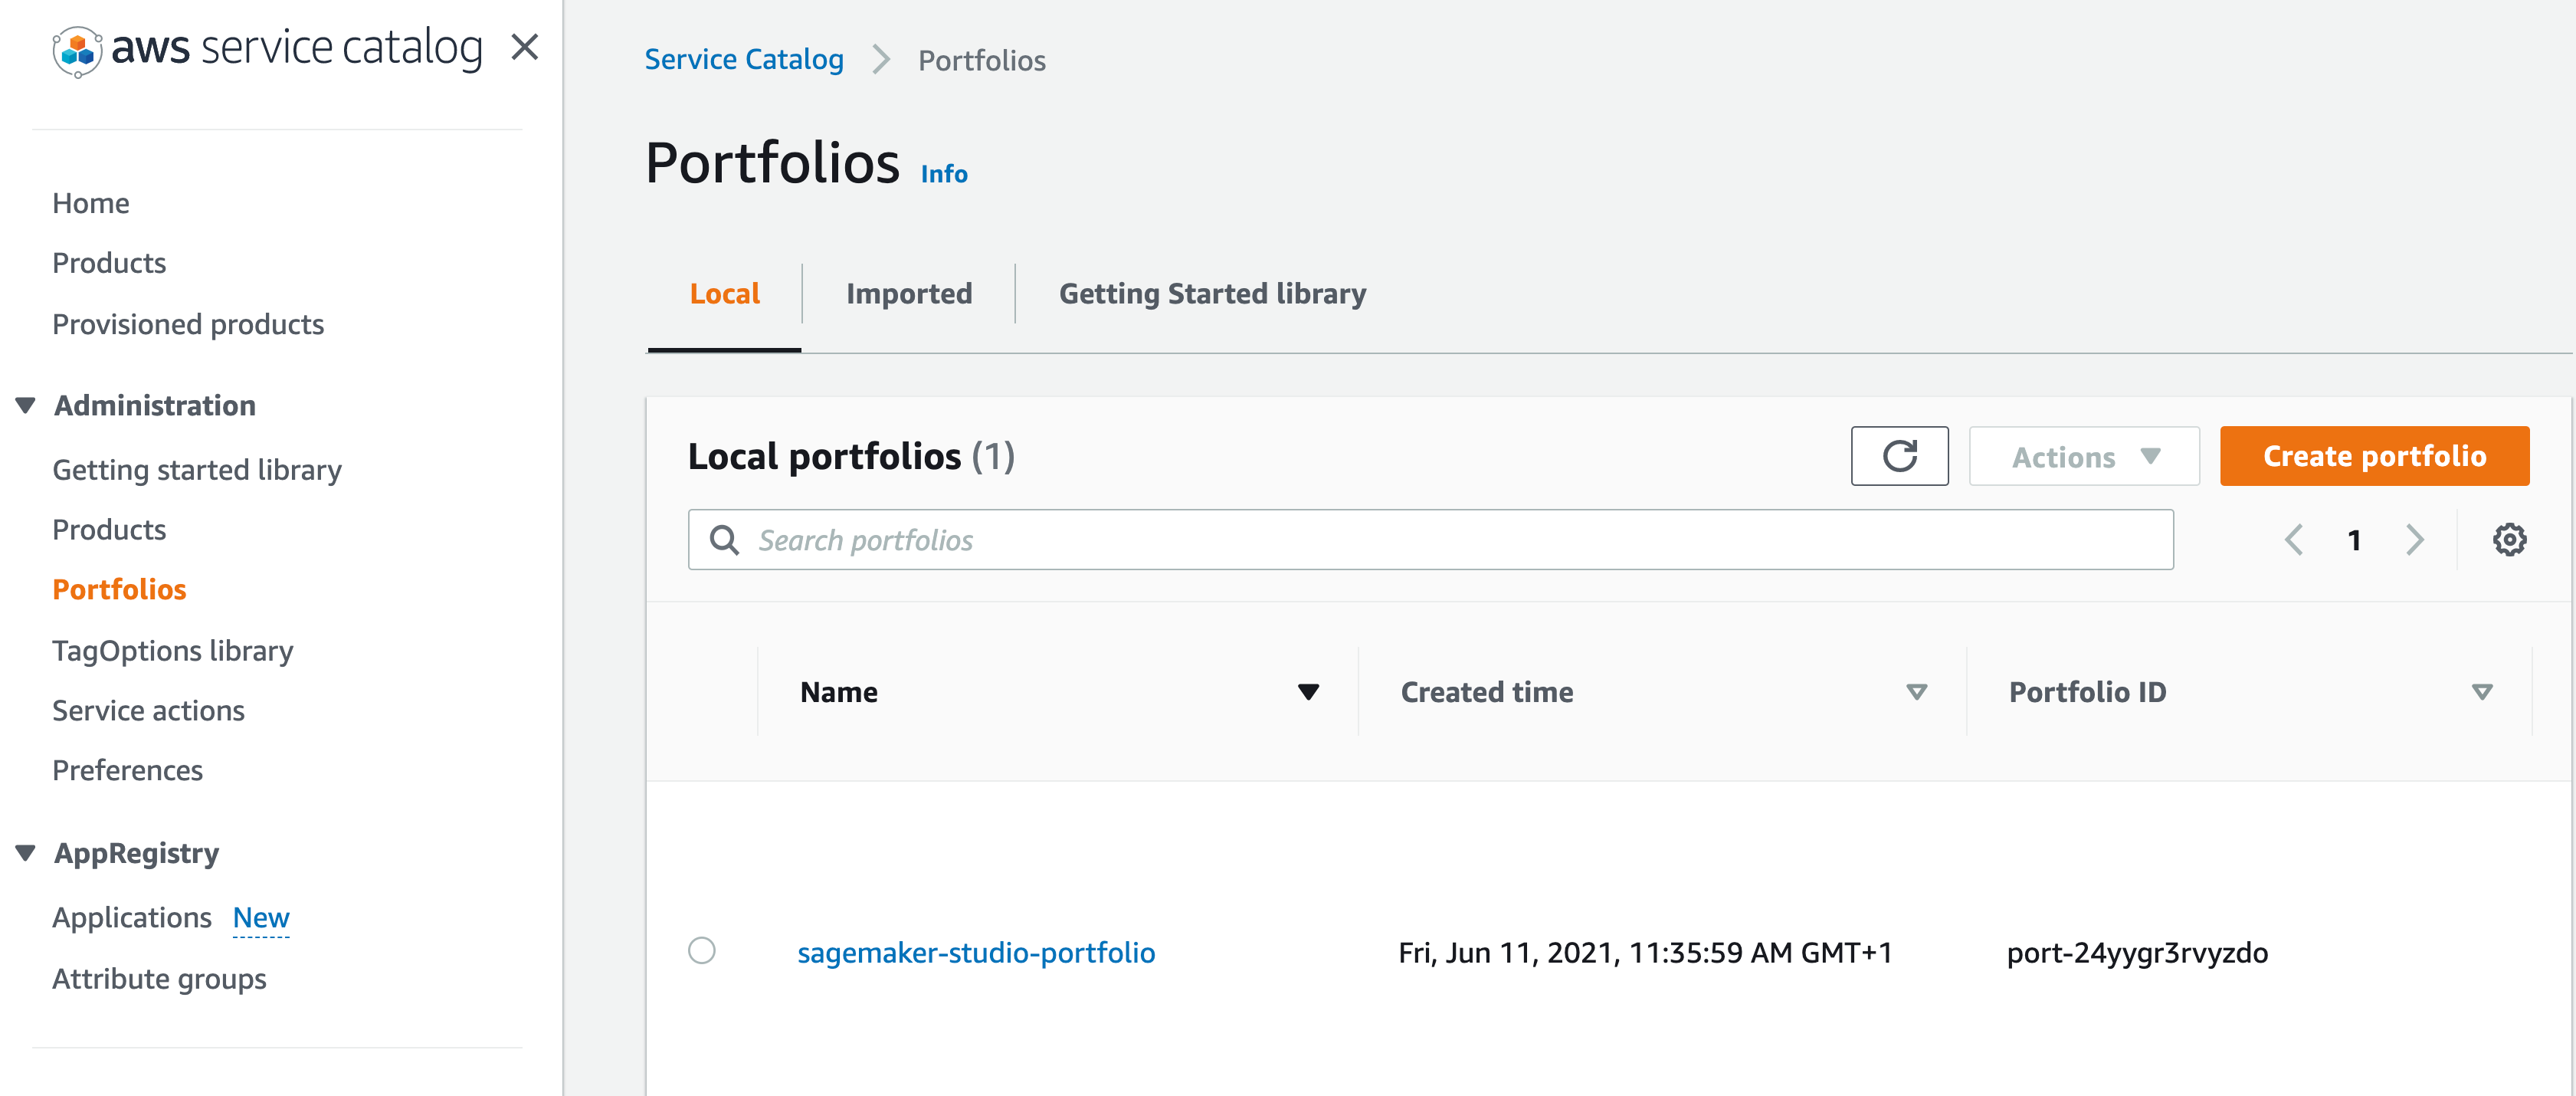Viewport: 2576px width, 1096px height.
Task: Open the sagemaker-studio-portfolio link
Action: pyautogui.click(x=976, y=953)
